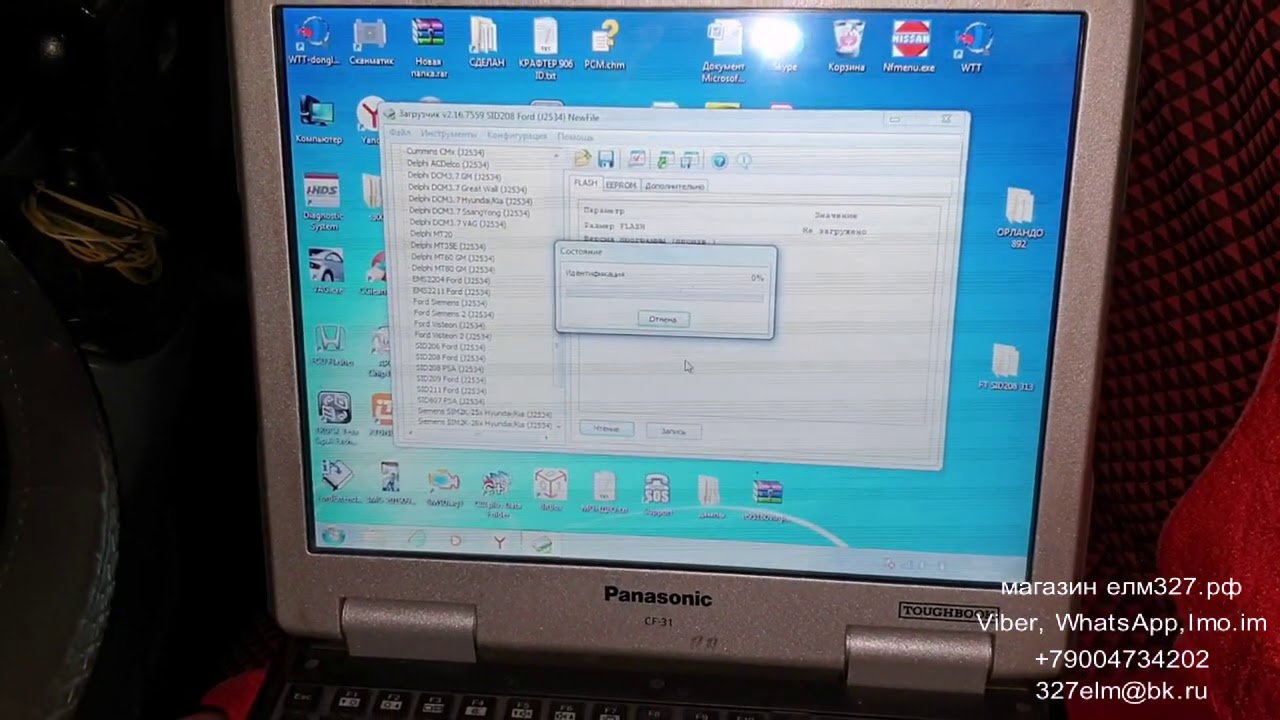
Task: Click the Чтение button
Action: click(606, 429)
